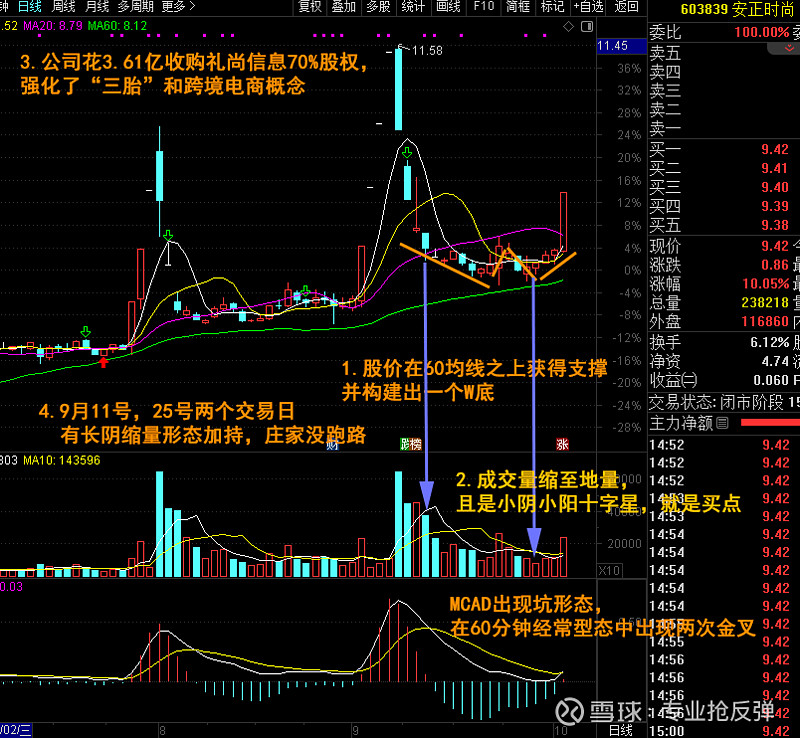Image resolution: width=800 pixels, height=738 pixels.
Task: Click the MA10: 143596 volume label
Action: pyautogui.click(x=62, y=460)
